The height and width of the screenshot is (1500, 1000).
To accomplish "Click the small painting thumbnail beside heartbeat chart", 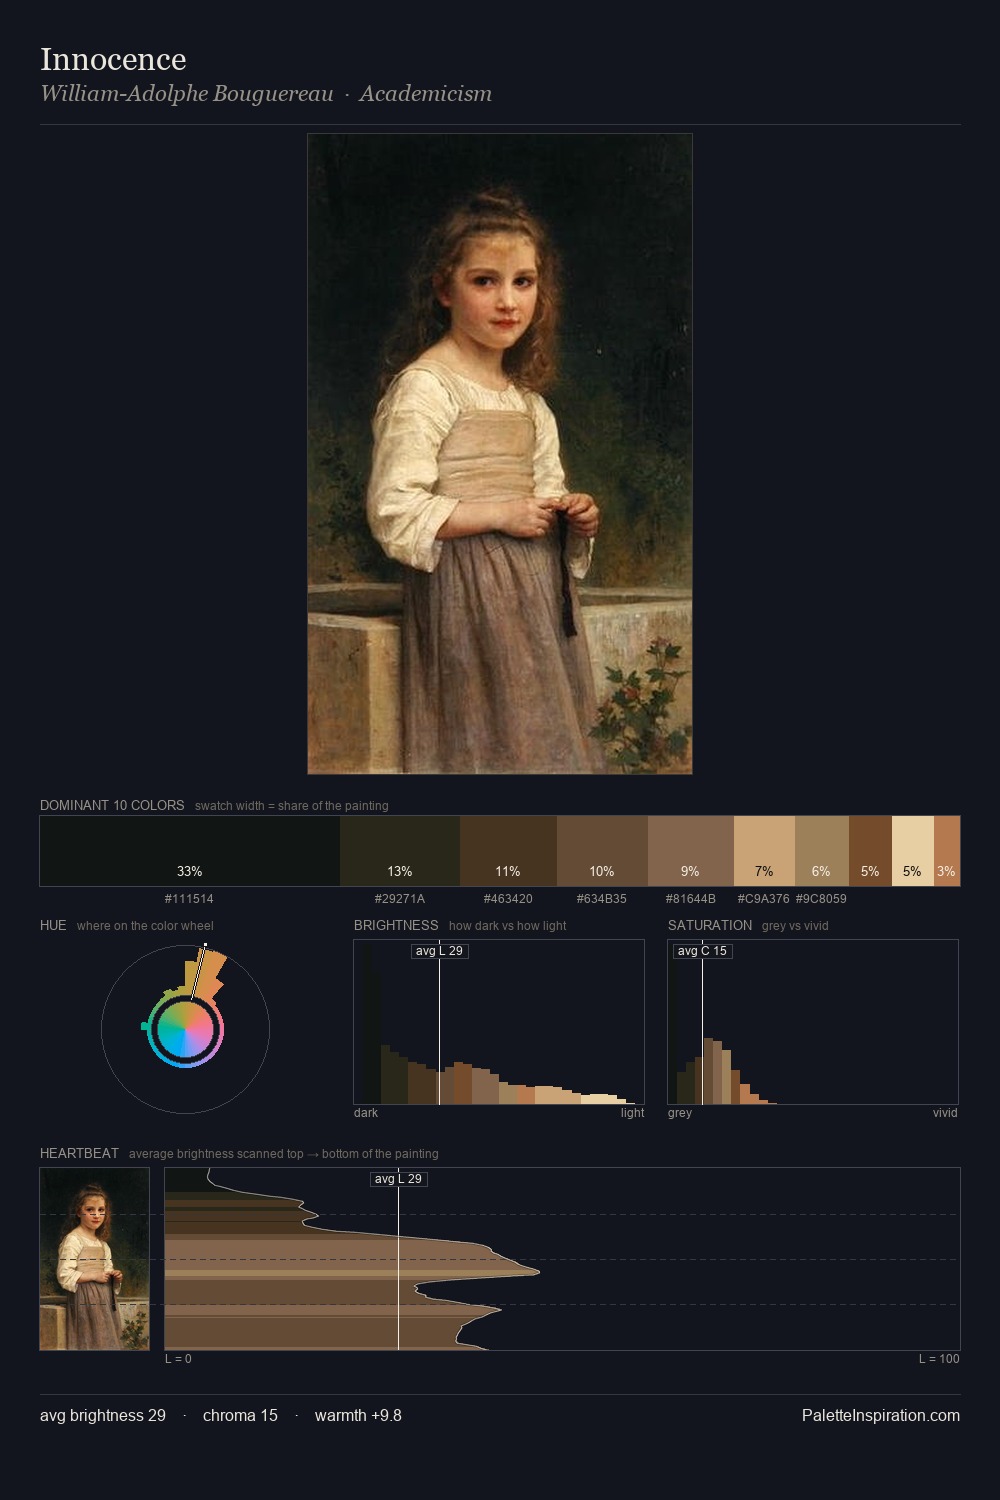I will click(94, 1259).
